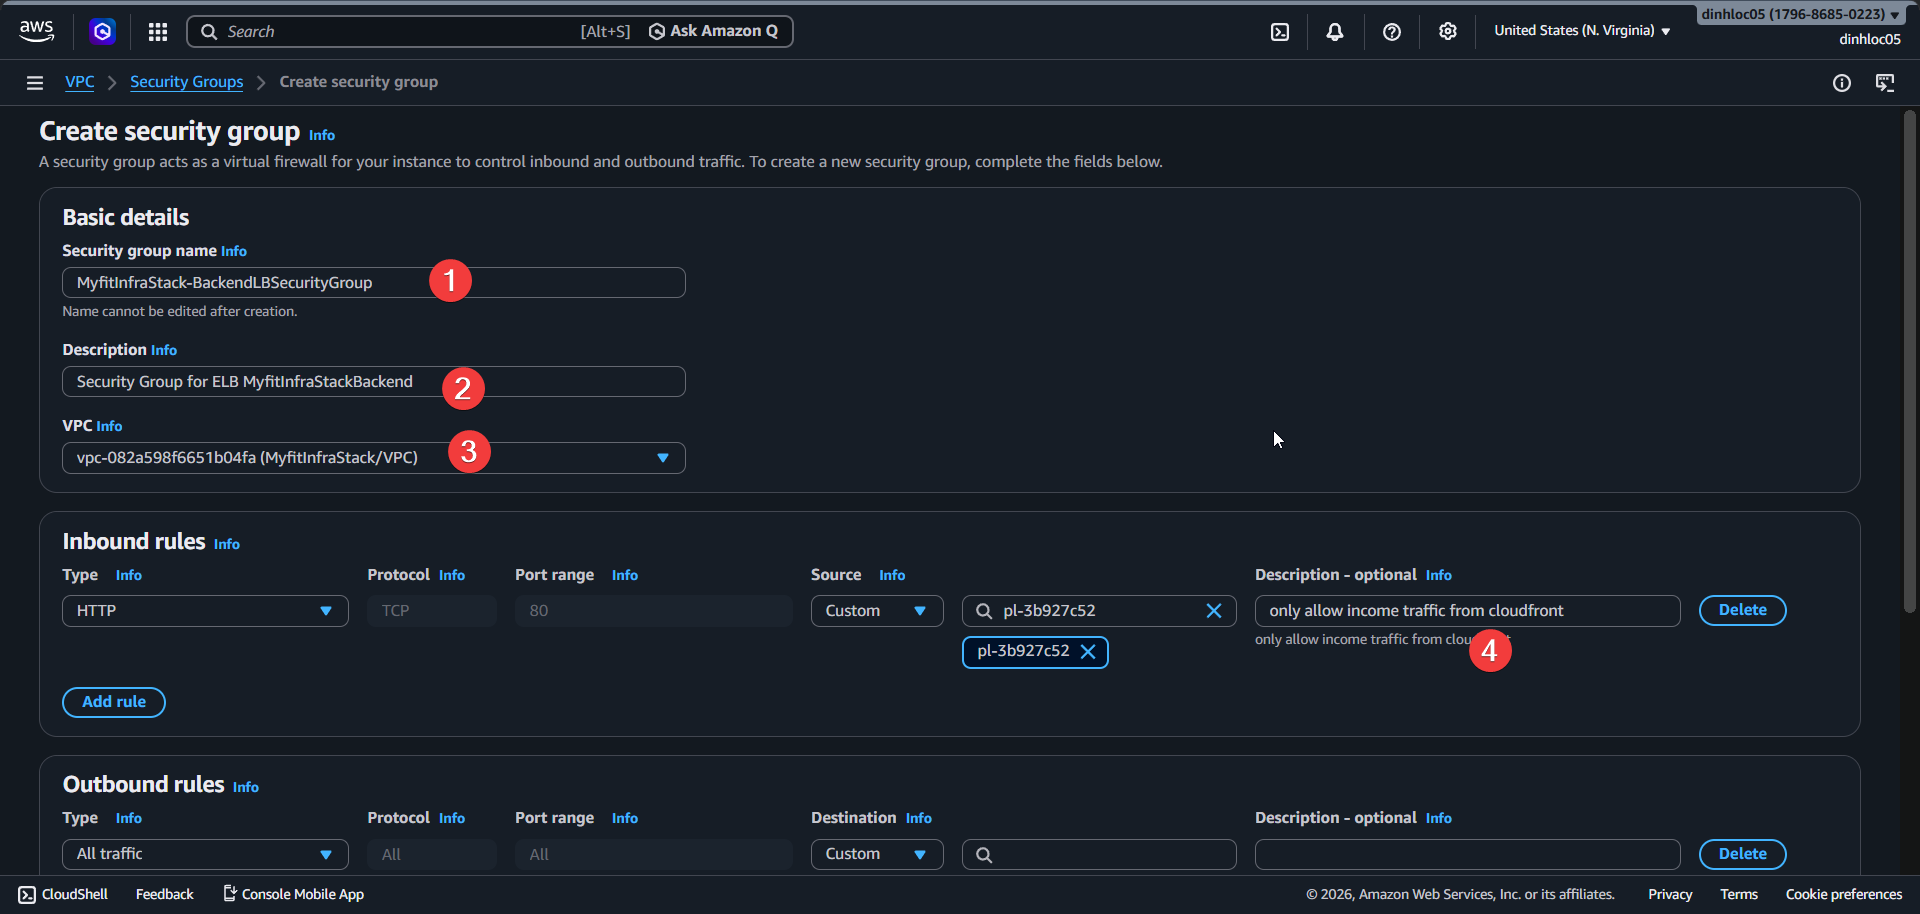Open the help question mark menu
1920x914 pixels.
click(x=1391, y=32)
